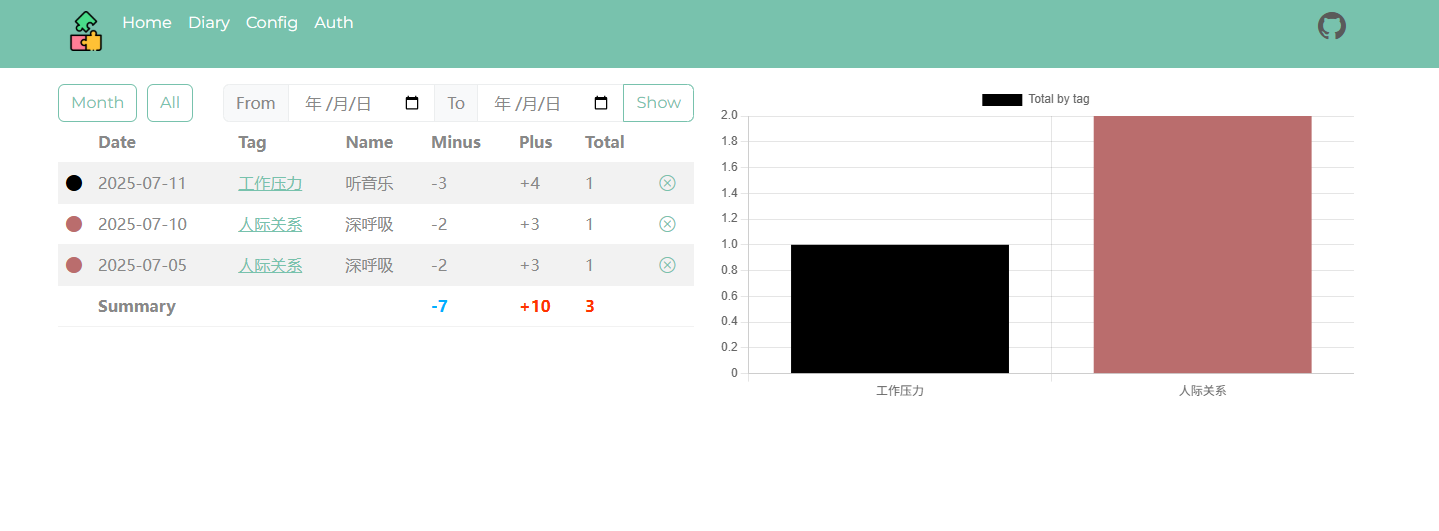Select the 2025-07-11 date cell

[x=142, y=184]
